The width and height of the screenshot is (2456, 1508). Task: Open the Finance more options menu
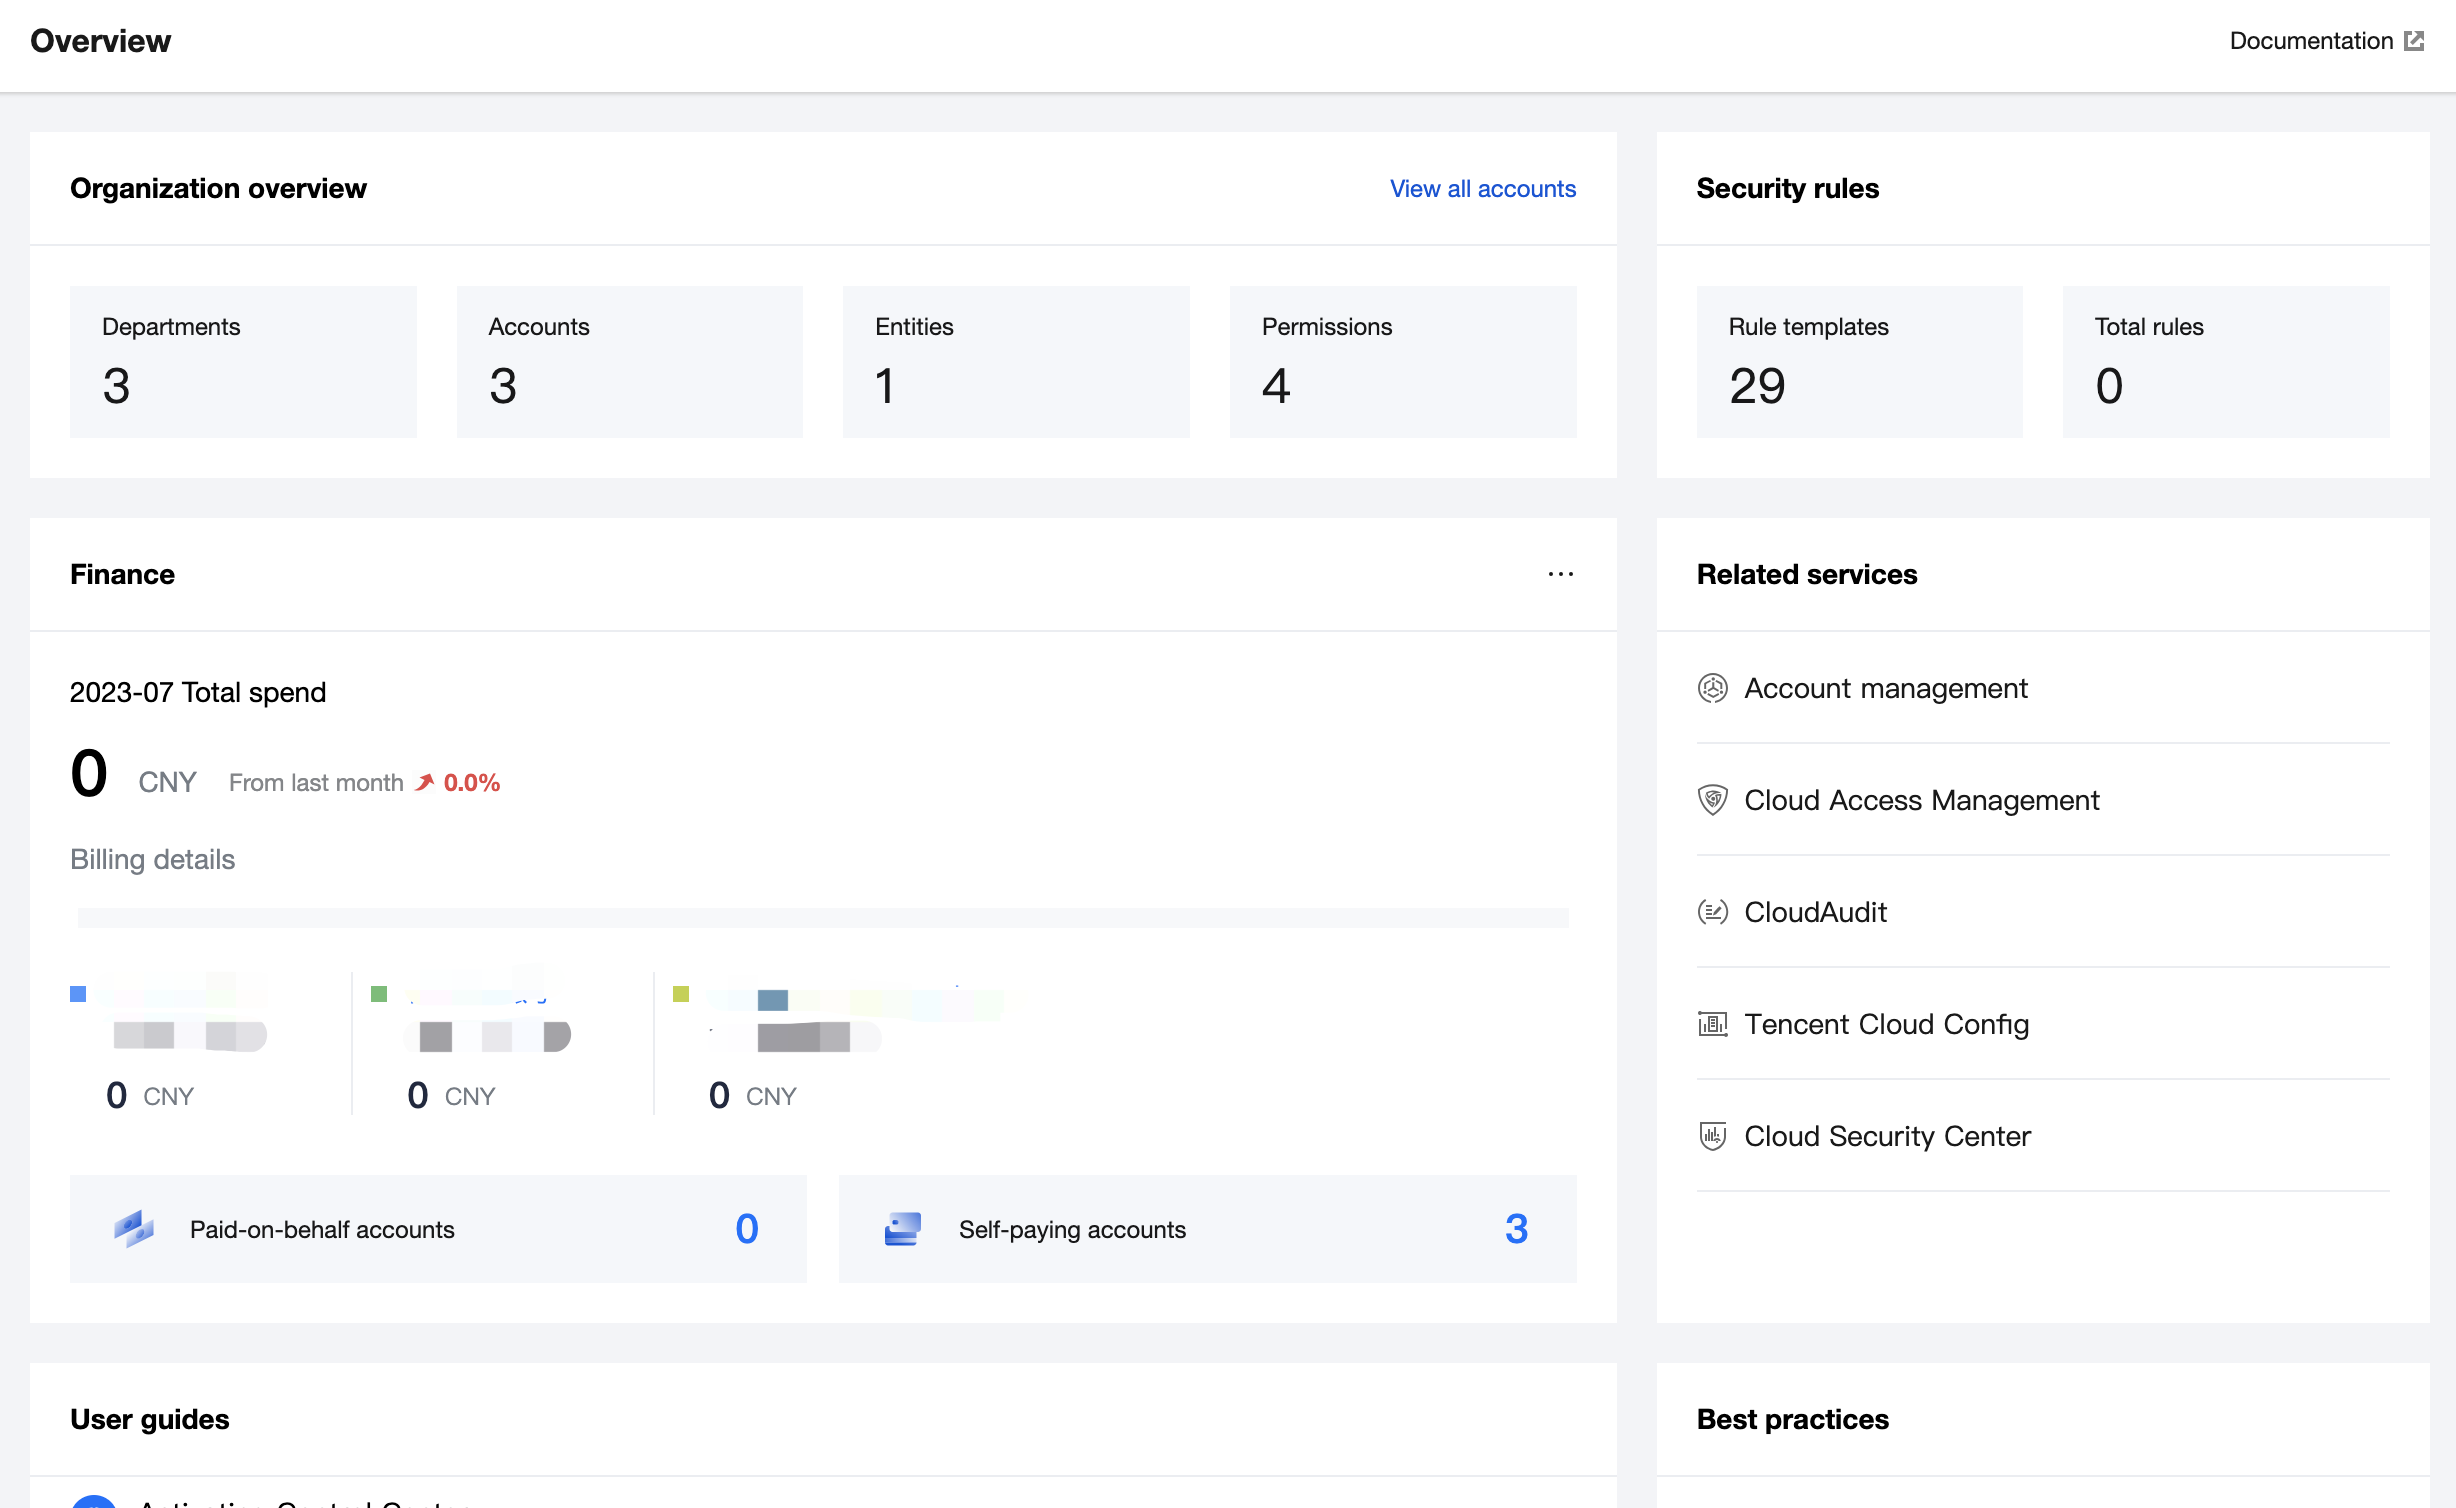[1560, 575]
